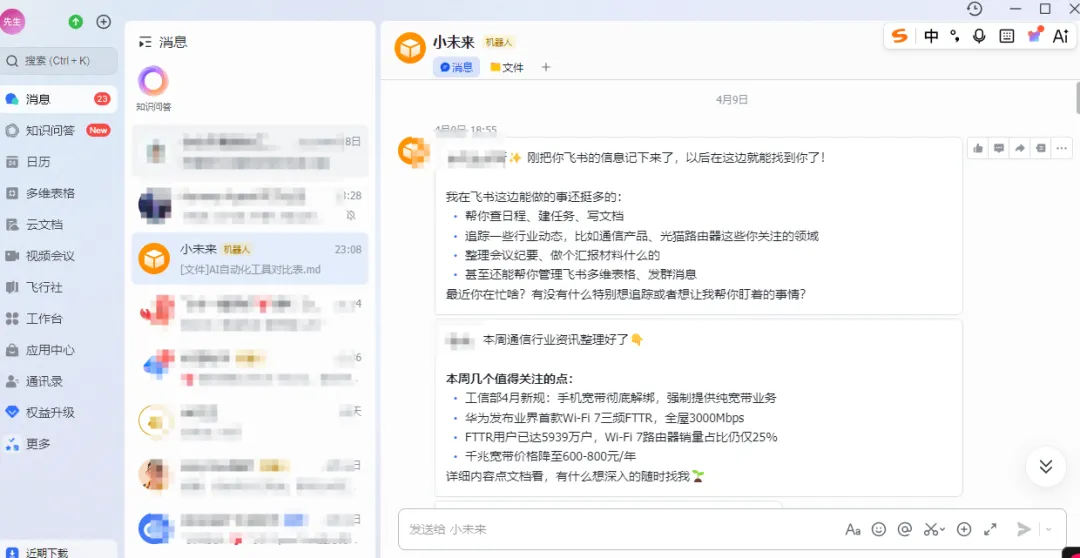Click the @ mention icon in composer
Viewport: 1080px width, 558px height.
point(905,529)
